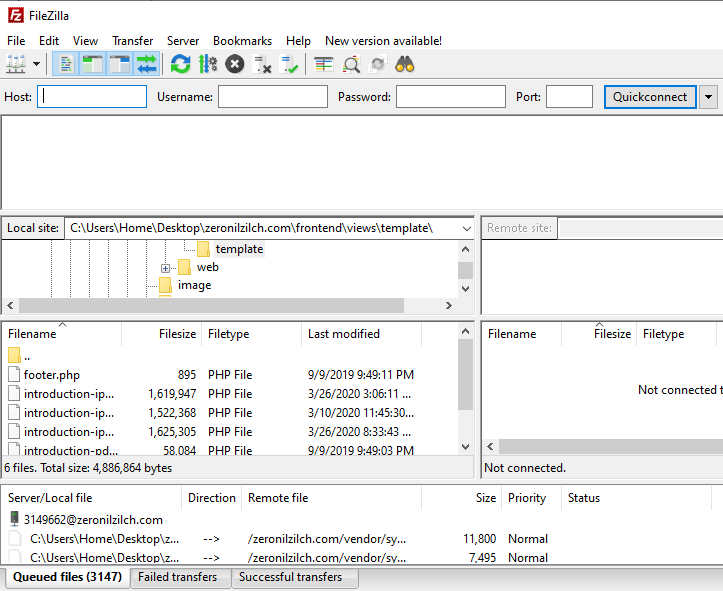Image resolution: width=723 pixels, height=591 pixels.
Task: Click local tree scroll down arrow
Action: click(466, 289)
